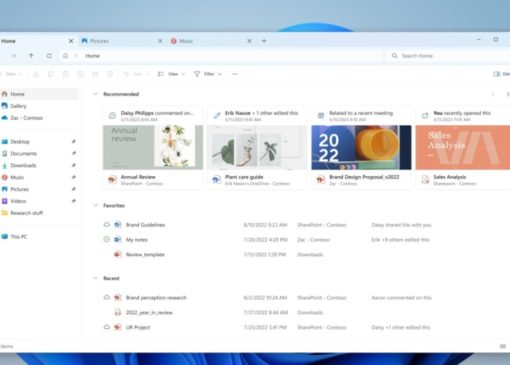510x365 pixels.
Task: Add a new tab with plus button
Action: [x=264, y=41]
